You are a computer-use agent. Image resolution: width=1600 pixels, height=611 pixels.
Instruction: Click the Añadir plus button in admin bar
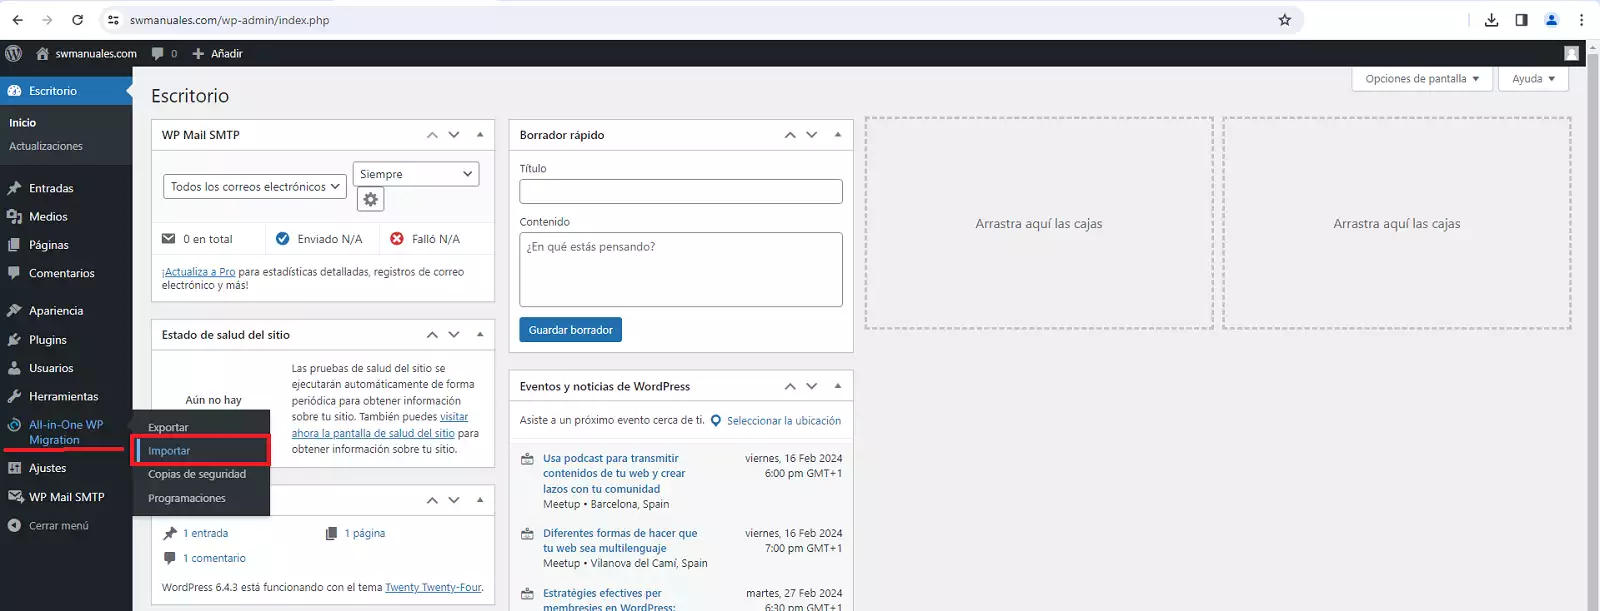217,53
